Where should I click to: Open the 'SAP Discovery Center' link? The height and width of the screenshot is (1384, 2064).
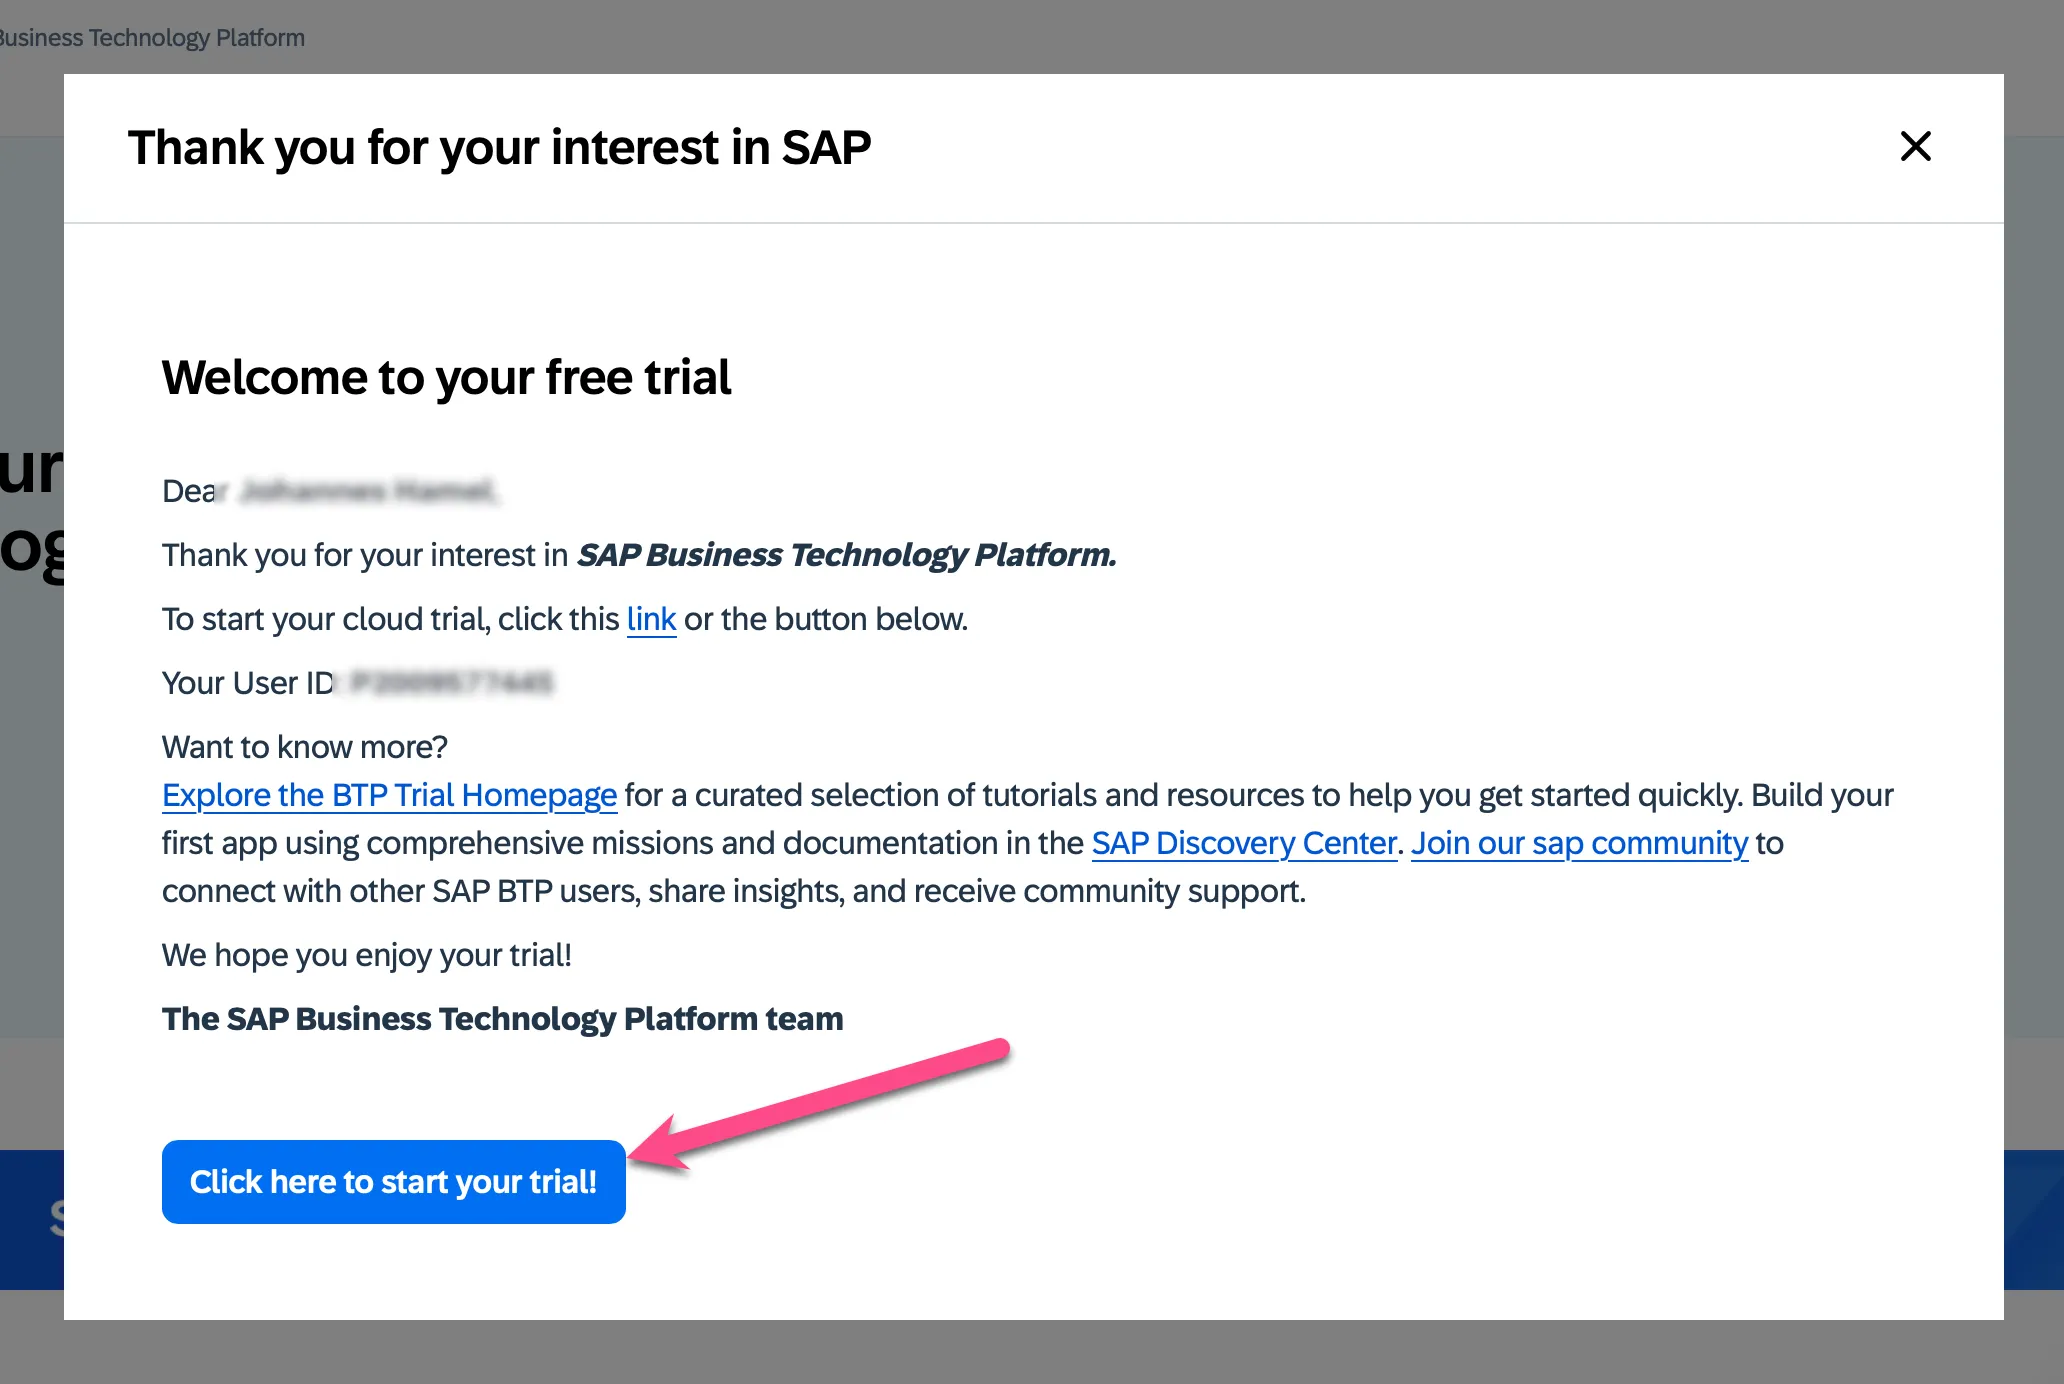pos(1244,843)
